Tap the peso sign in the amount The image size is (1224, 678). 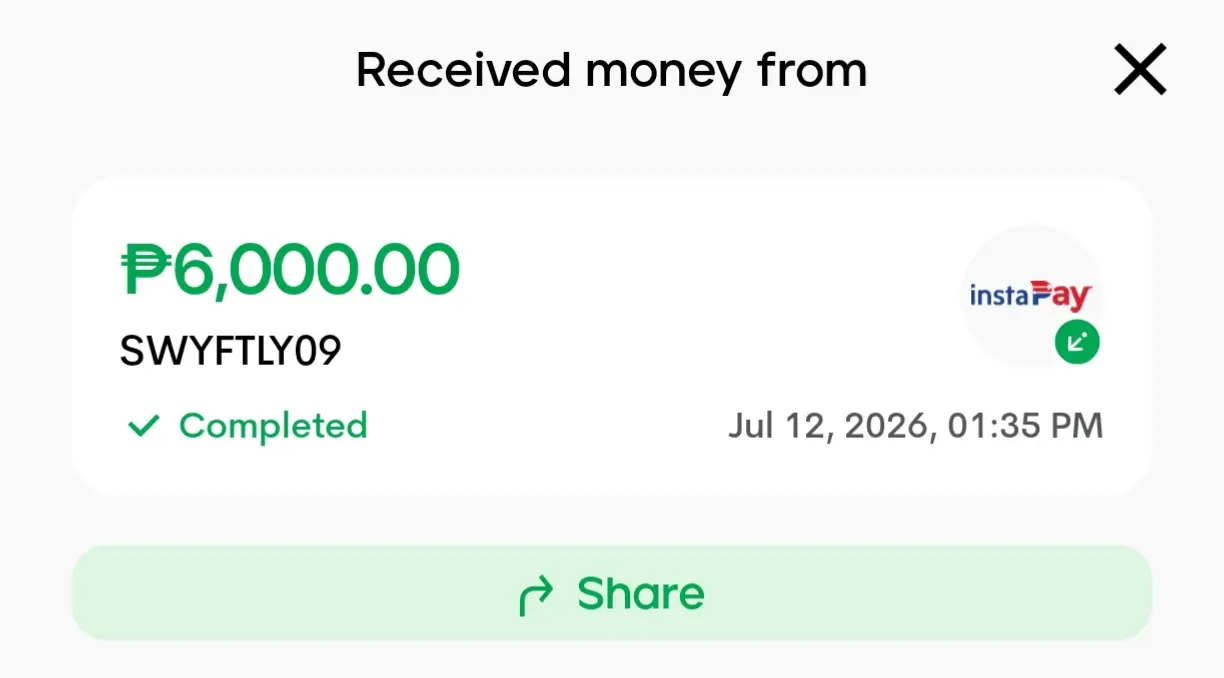point(146,271)
